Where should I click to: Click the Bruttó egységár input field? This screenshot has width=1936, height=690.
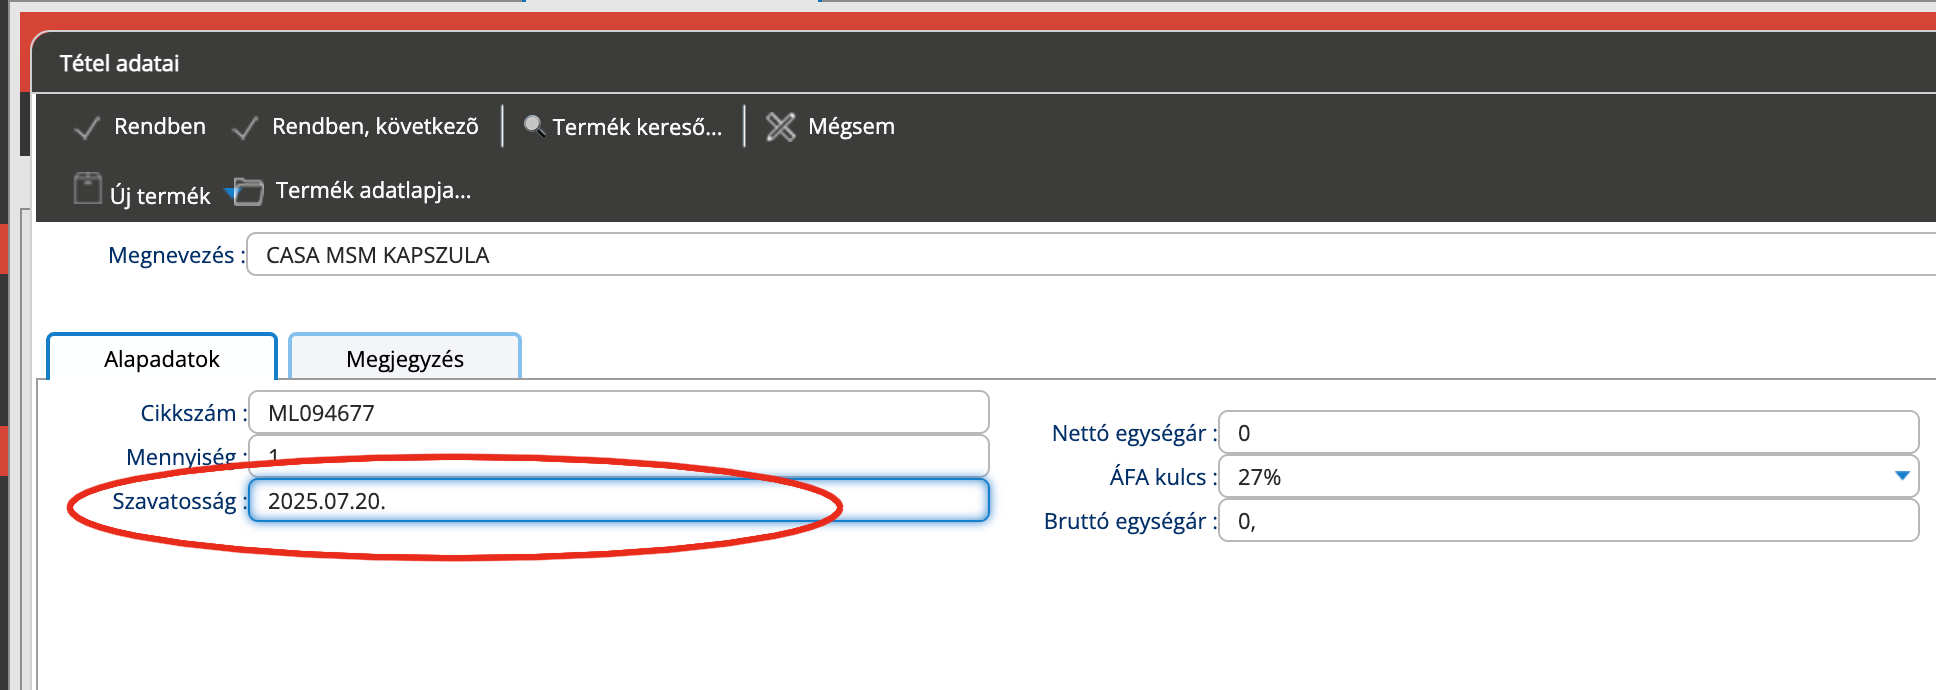(x=1568, y=520)
